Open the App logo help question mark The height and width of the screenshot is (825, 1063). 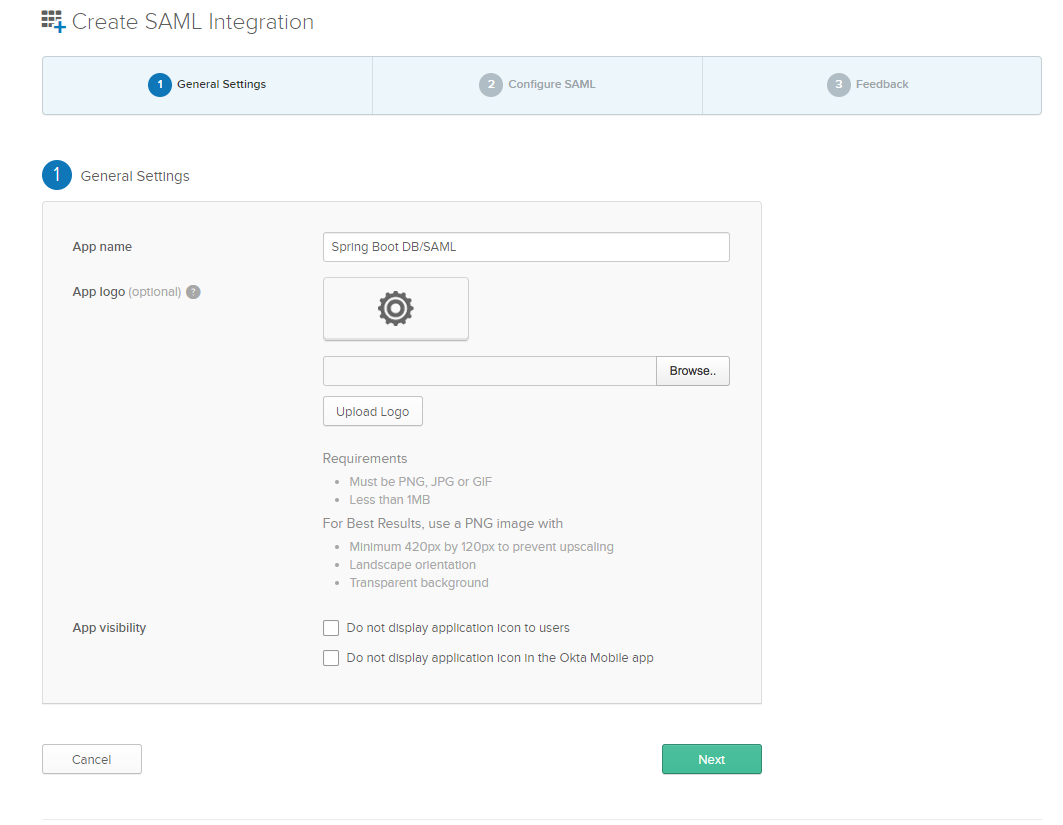(x=194, y=292)
